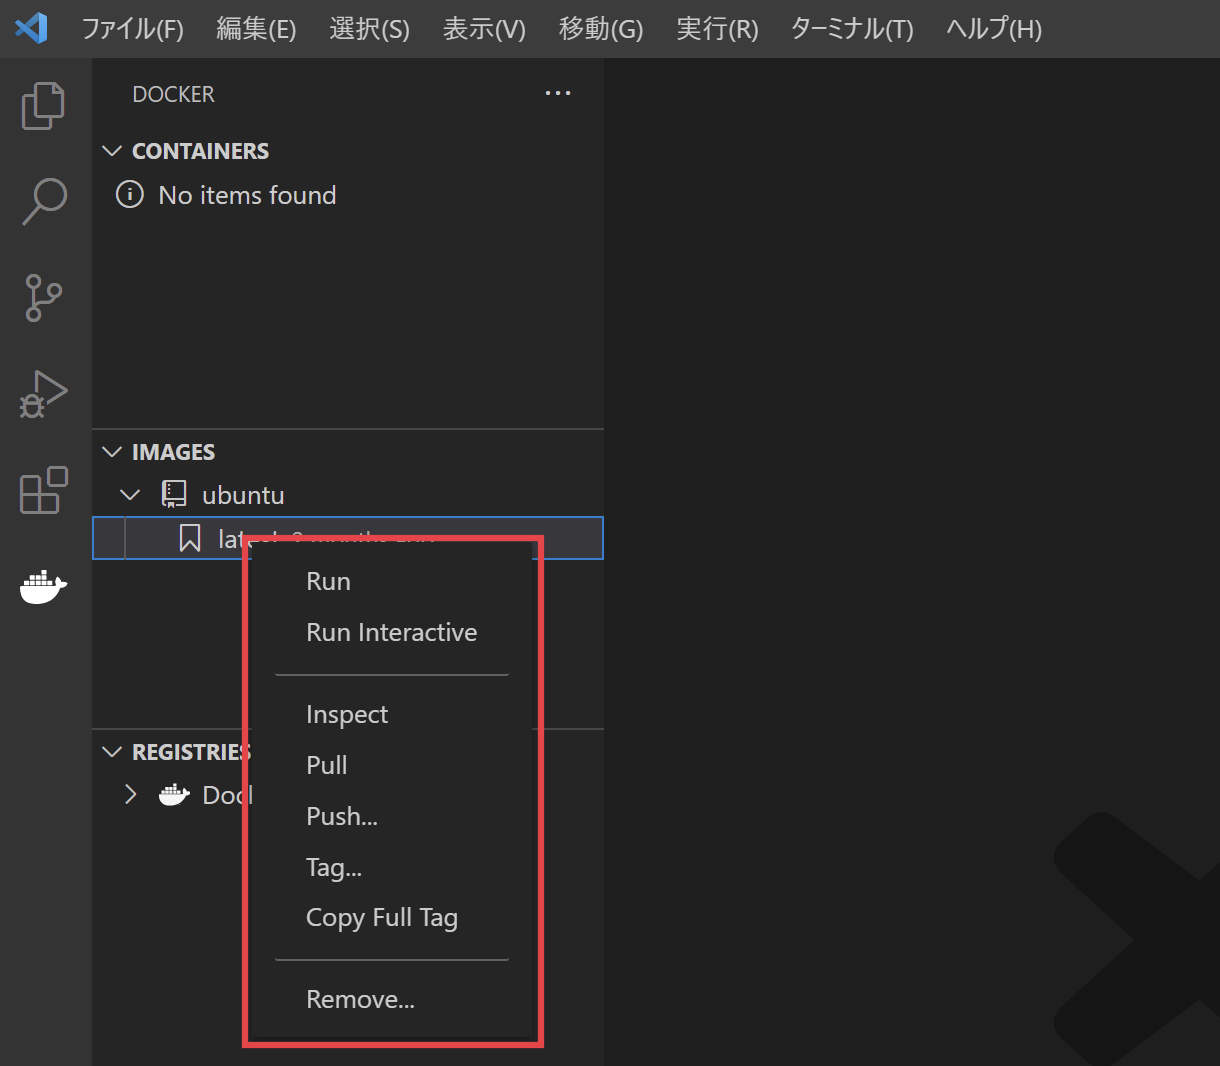Viewport: 1220px width, 1066px height.
Task: Choose Run Interactive from the context menu
Action: point(392,632)
